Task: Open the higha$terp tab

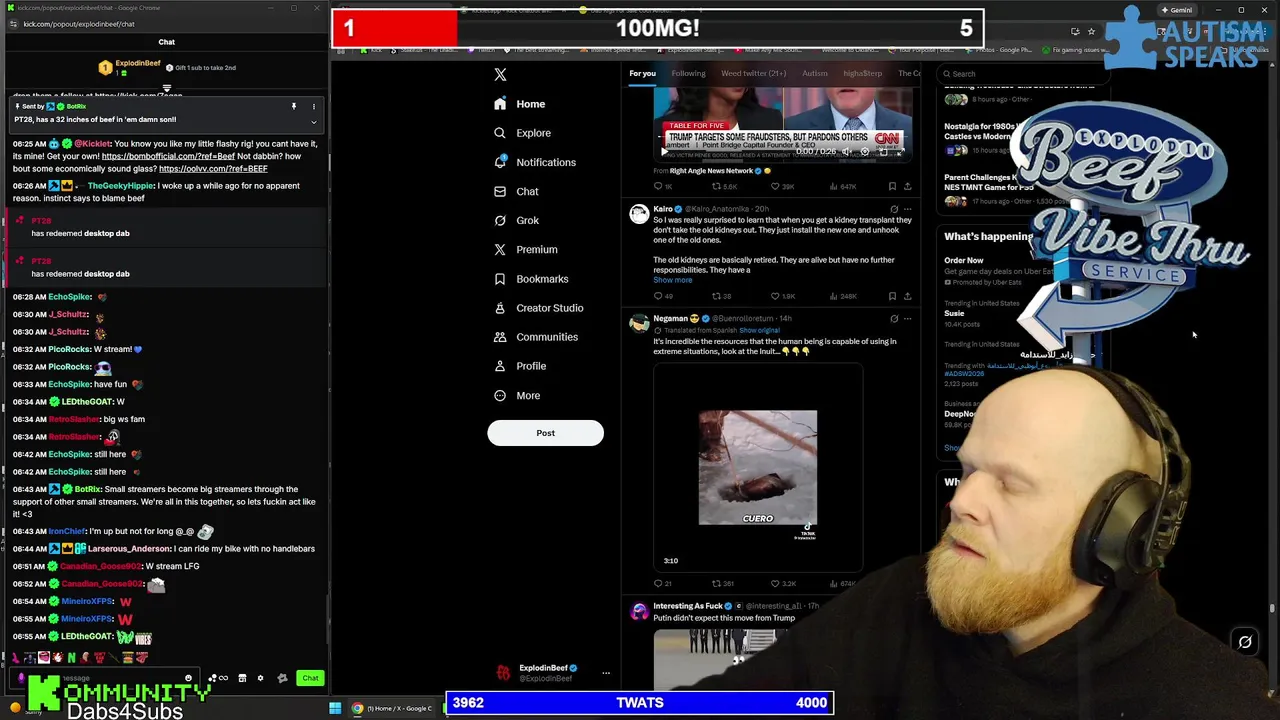Action: click(x=862, y=73)
